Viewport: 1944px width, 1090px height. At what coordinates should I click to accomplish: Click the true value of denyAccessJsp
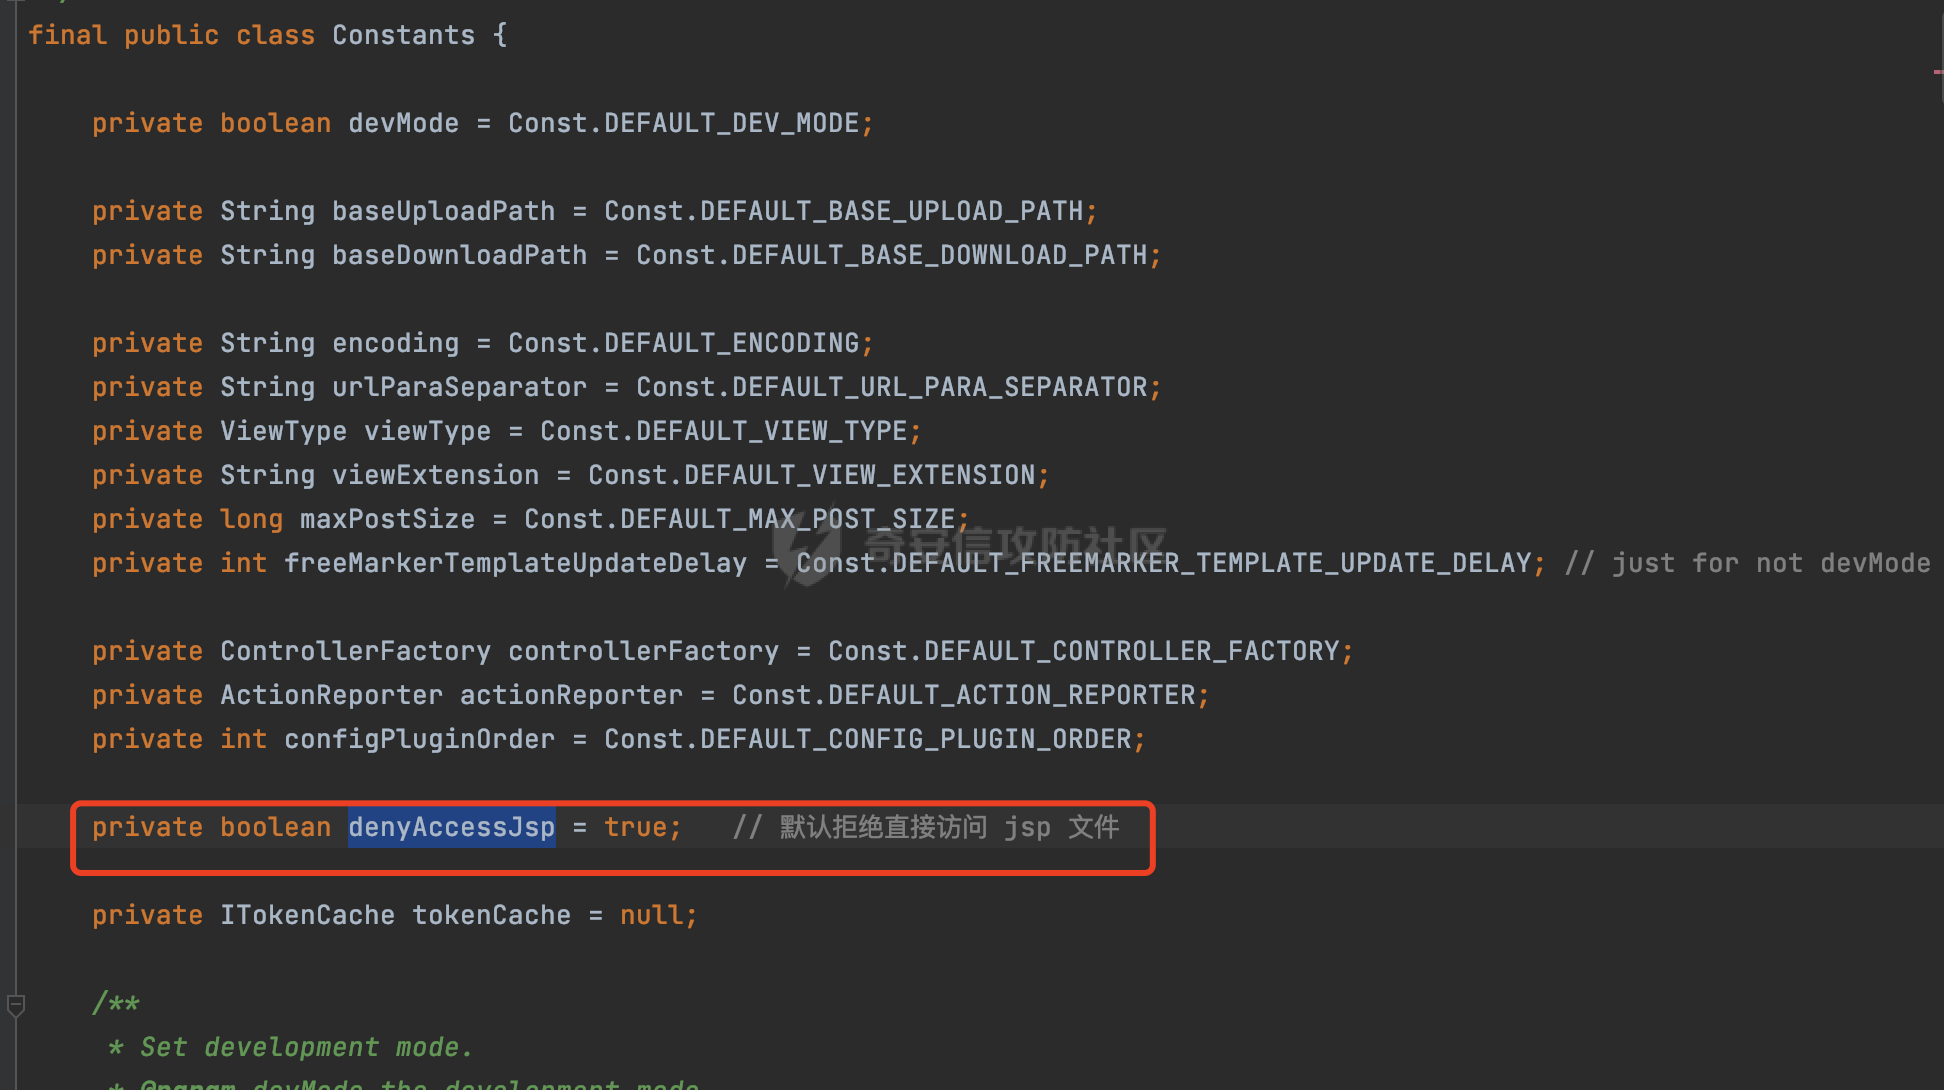pyautogui.click(x=635, y=827)
